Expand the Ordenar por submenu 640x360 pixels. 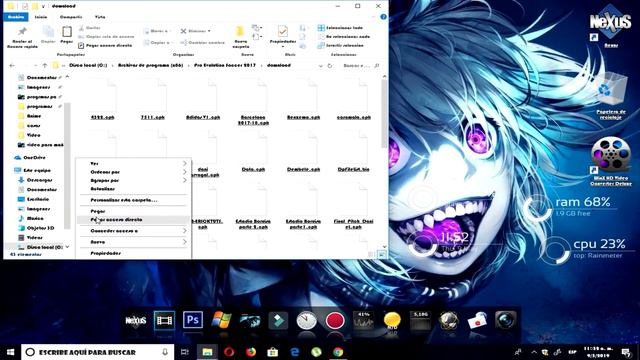(x=133, y=172)
